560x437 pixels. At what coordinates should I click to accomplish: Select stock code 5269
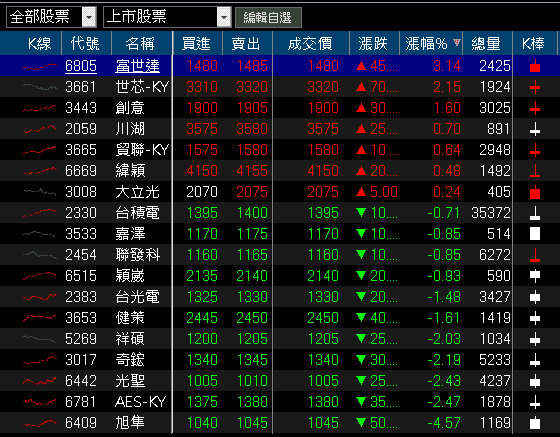tap(81, 339)
